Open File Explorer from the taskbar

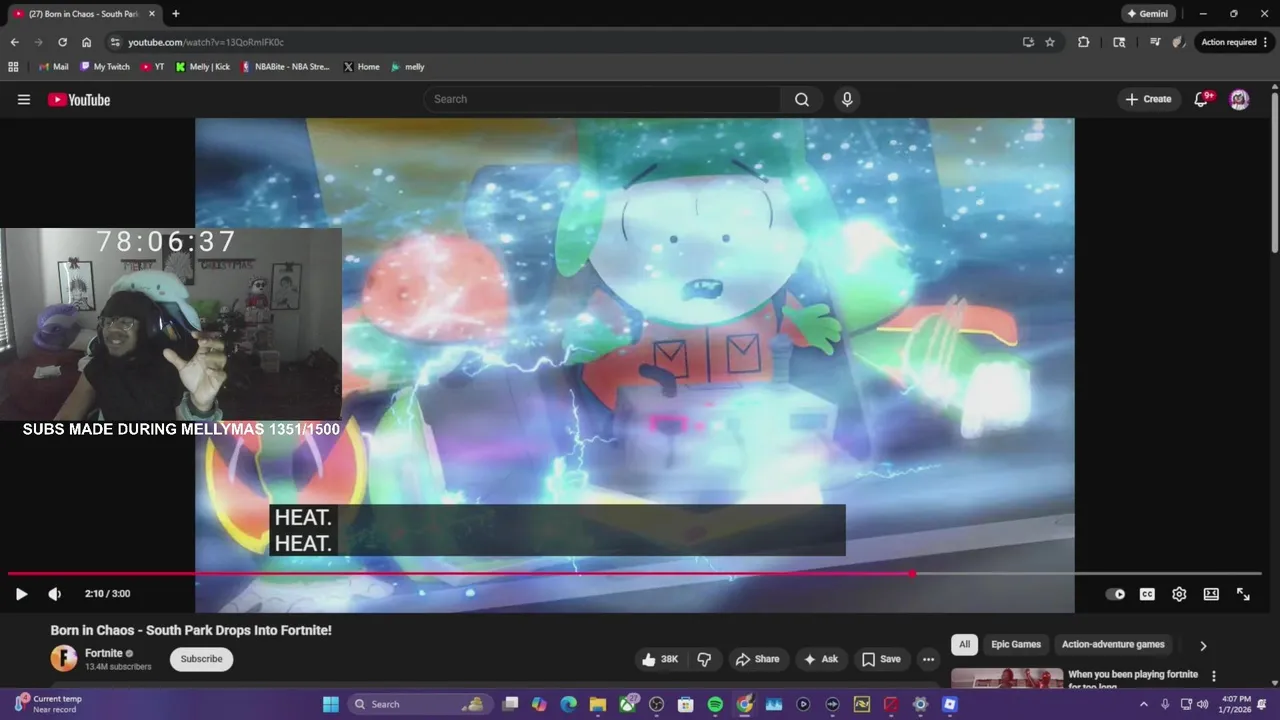[598, 704]
